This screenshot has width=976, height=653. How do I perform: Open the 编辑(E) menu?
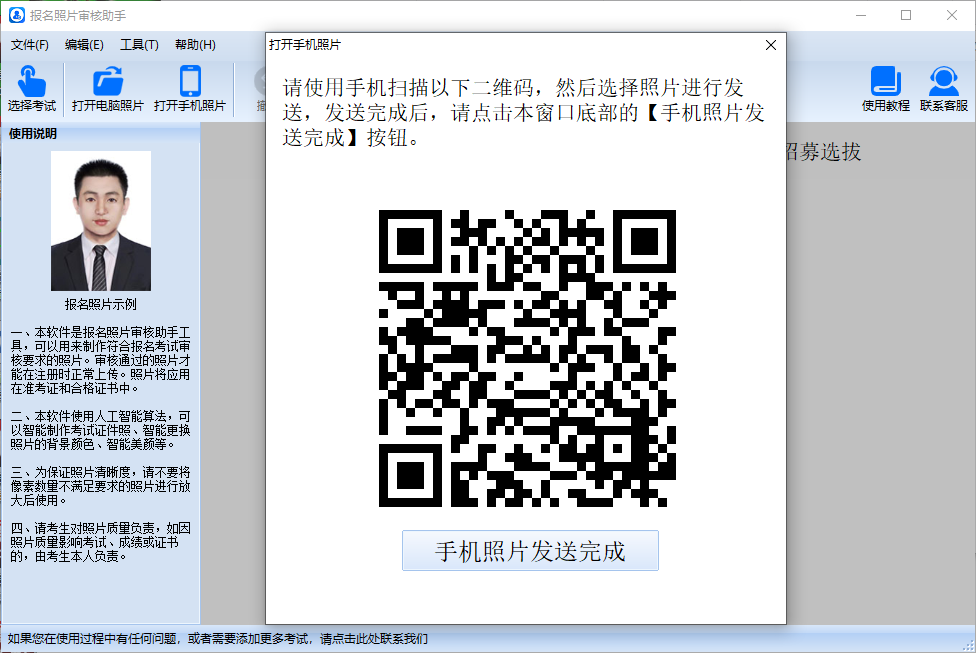click(84, 45)
